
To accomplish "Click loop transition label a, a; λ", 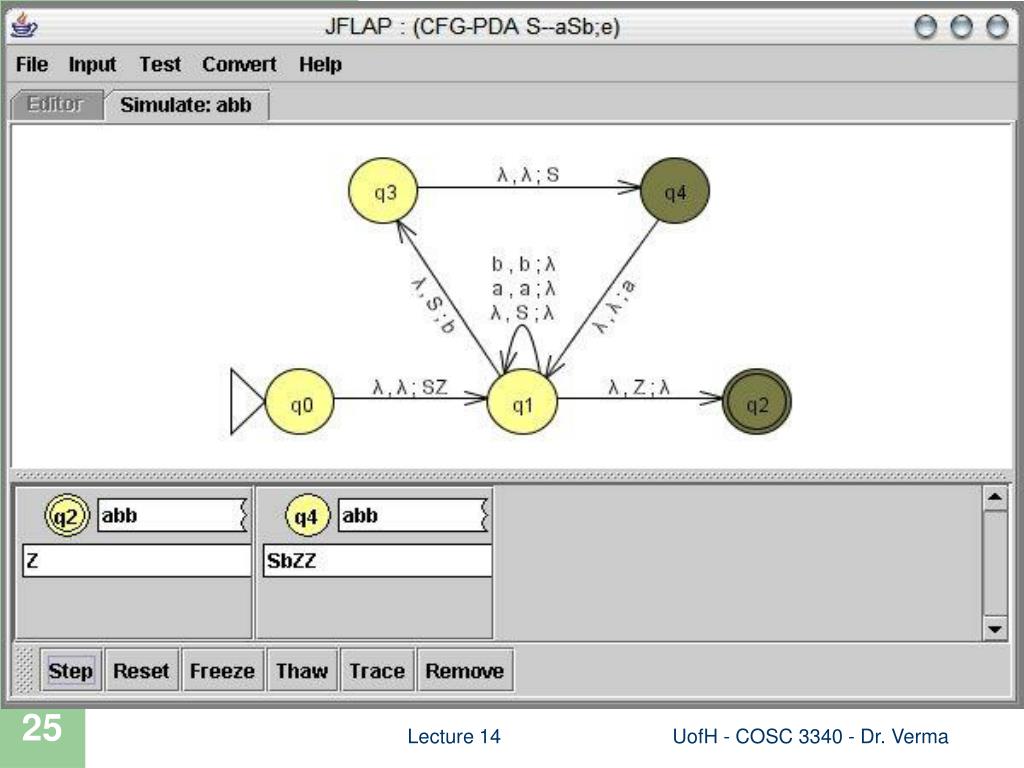I will 523,289.
